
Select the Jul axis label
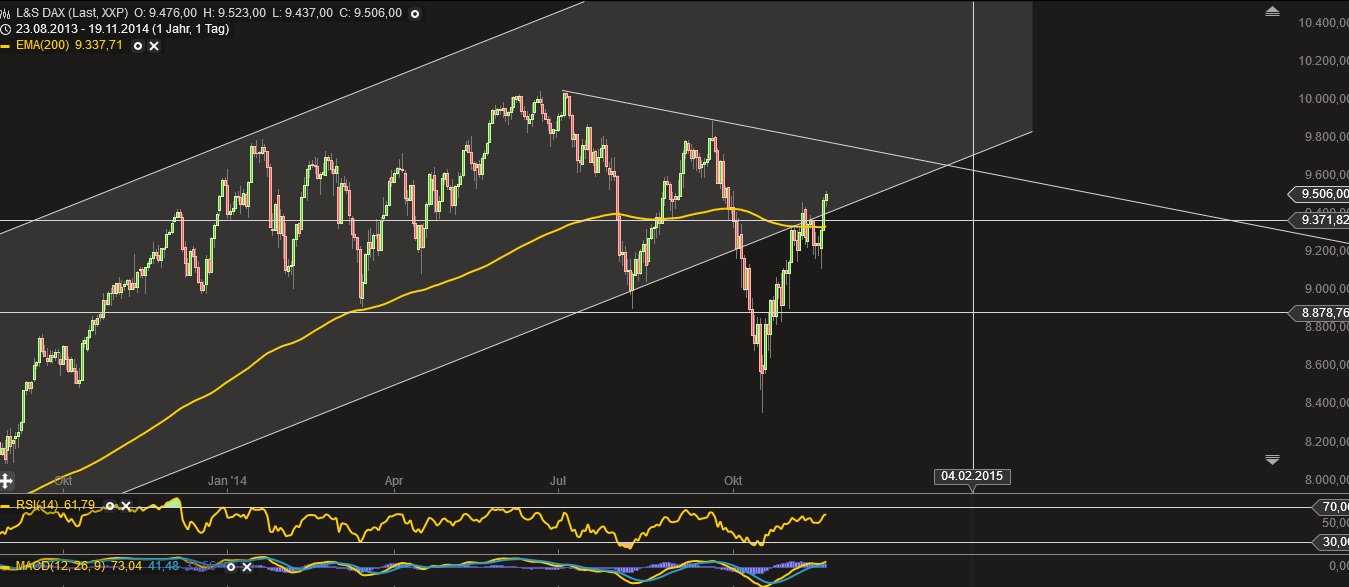click(x=557, y=481)
